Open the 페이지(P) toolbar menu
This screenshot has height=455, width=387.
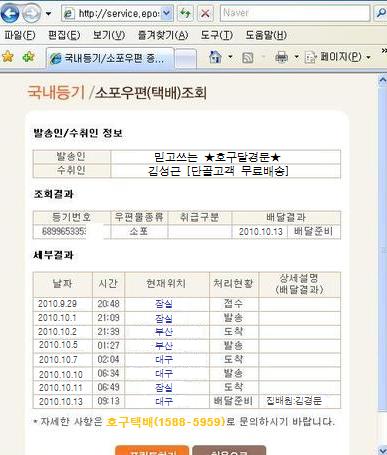[338, 57]
